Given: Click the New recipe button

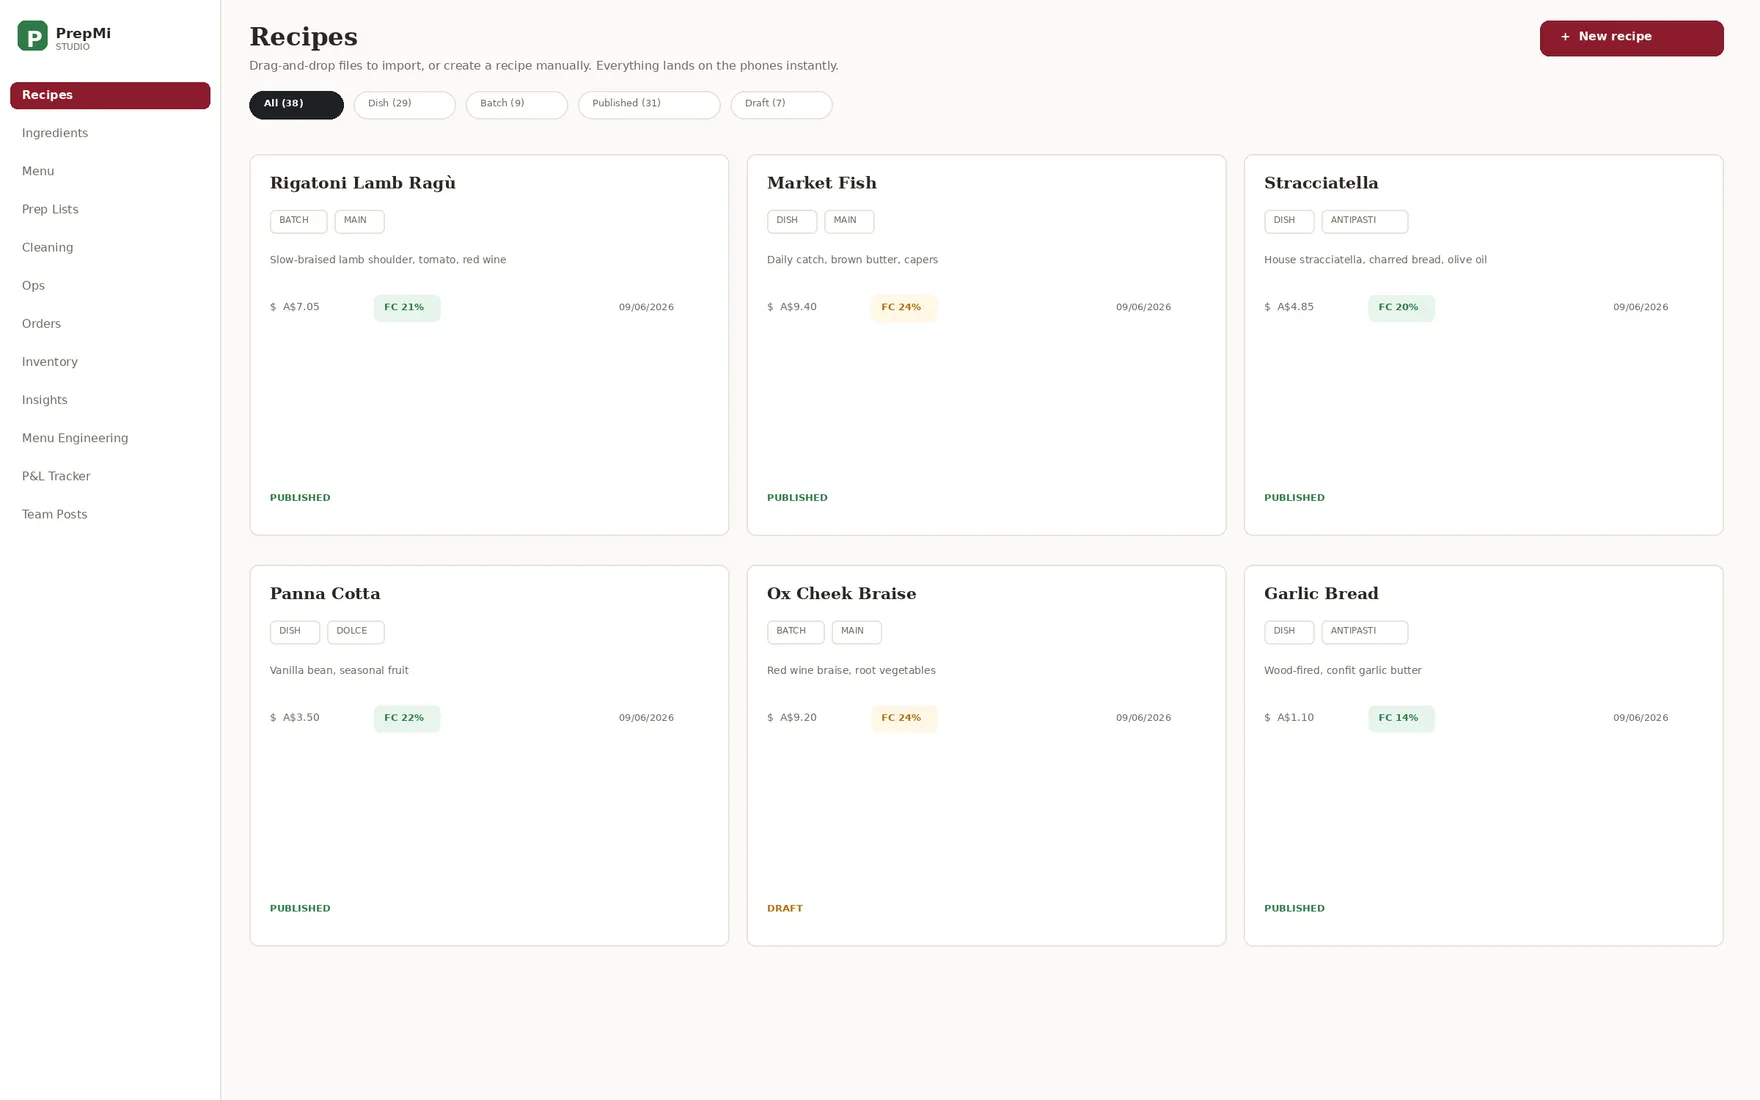Looking at the screenshot, I should pos(1631,38).
